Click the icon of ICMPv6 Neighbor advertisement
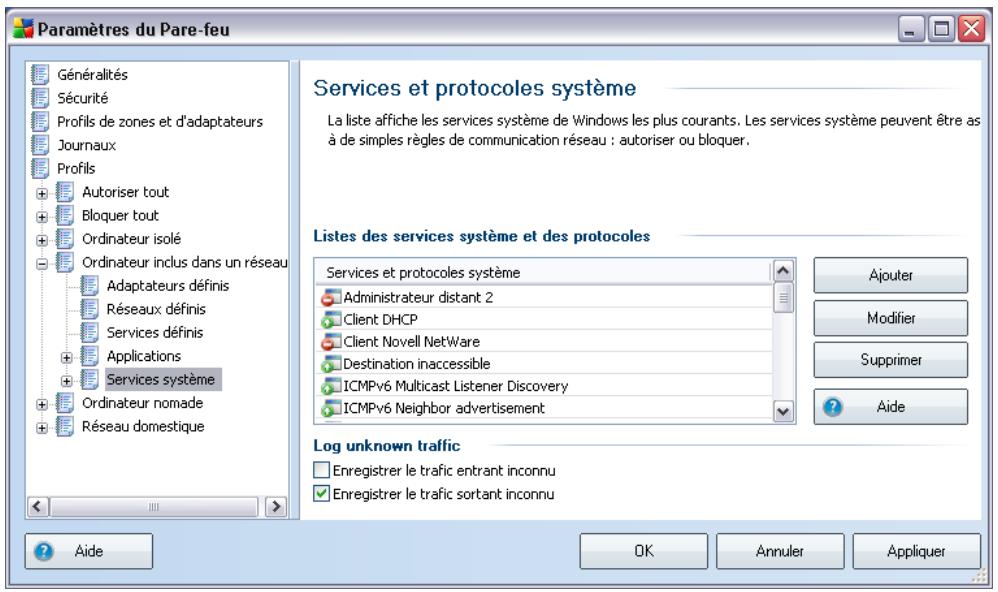Viewport: 998px width, 592px height. [331, 408]
